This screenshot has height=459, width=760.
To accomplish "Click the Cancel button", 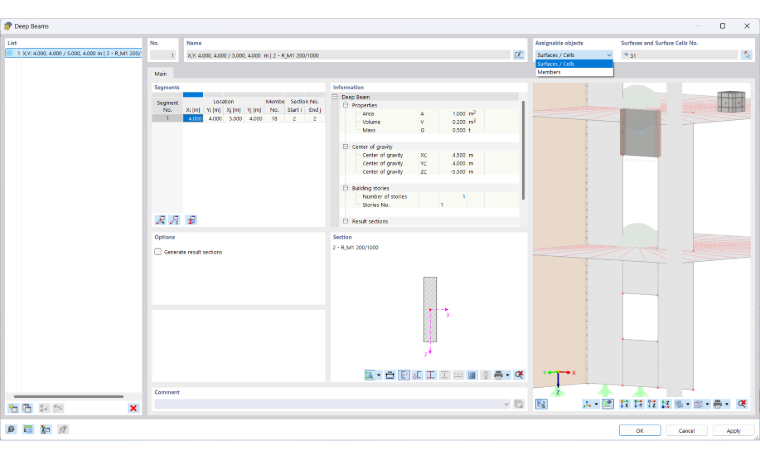I will tap(686, 430).
